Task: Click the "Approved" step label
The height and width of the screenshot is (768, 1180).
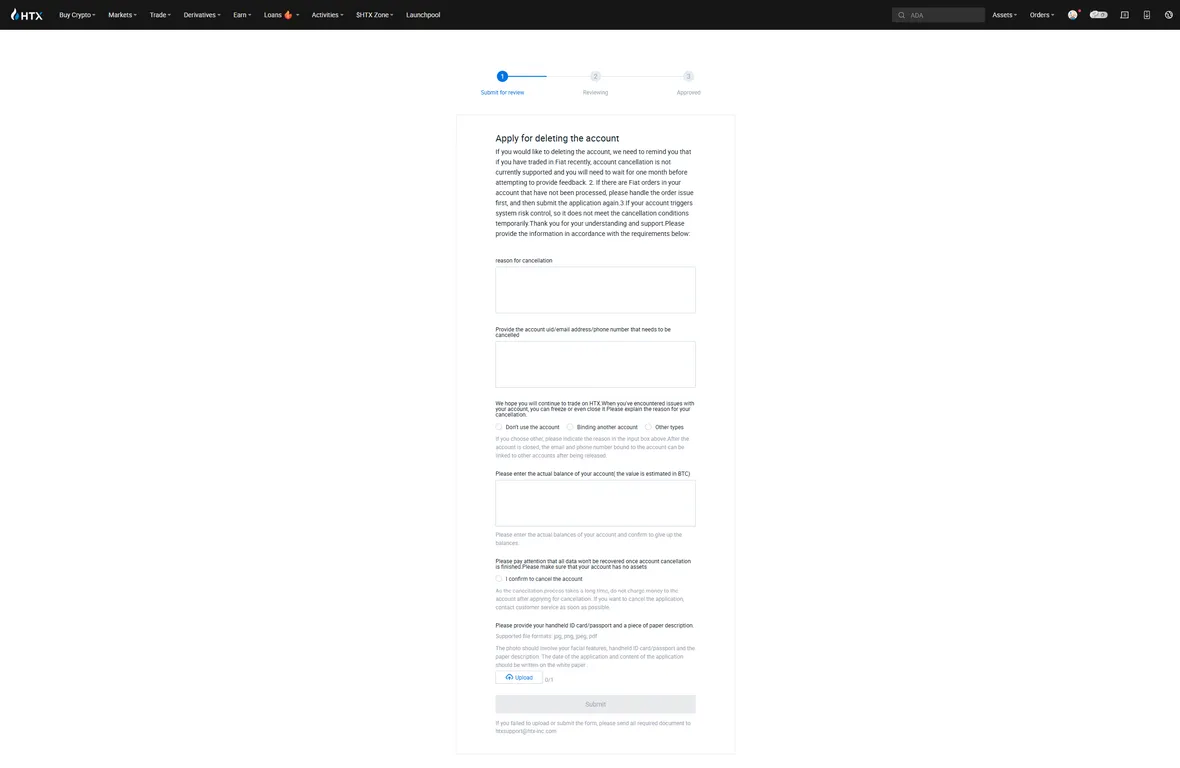Action: (x=688, y=93)
